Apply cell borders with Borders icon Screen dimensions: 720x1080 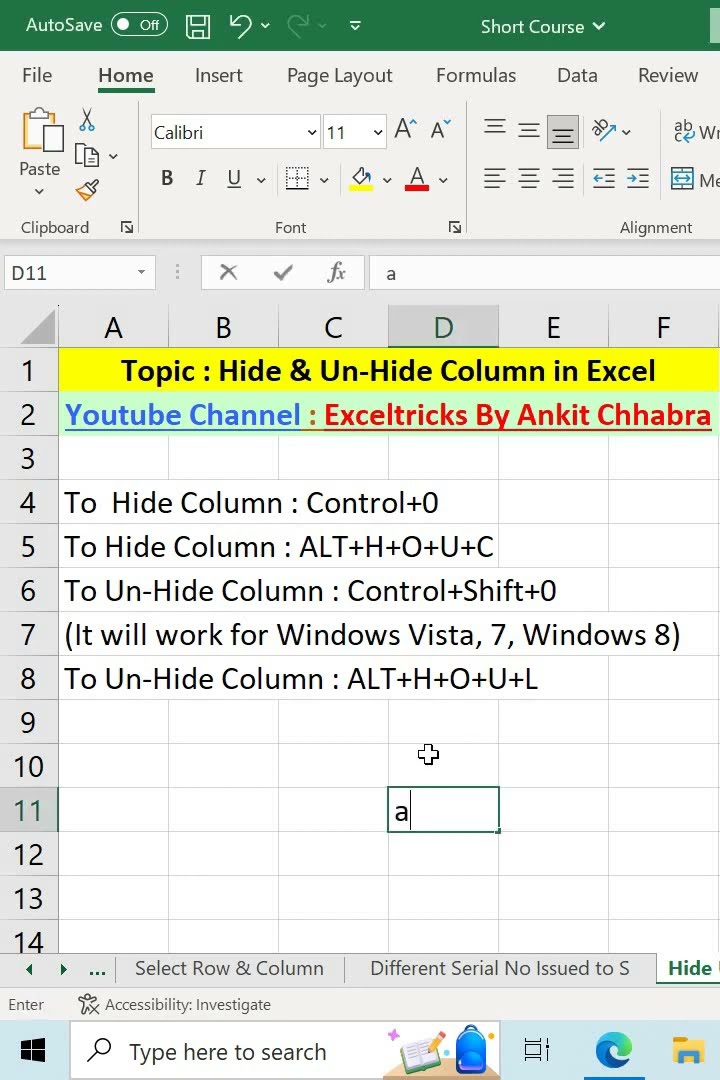pyautogui.click(x=297, y=178)
